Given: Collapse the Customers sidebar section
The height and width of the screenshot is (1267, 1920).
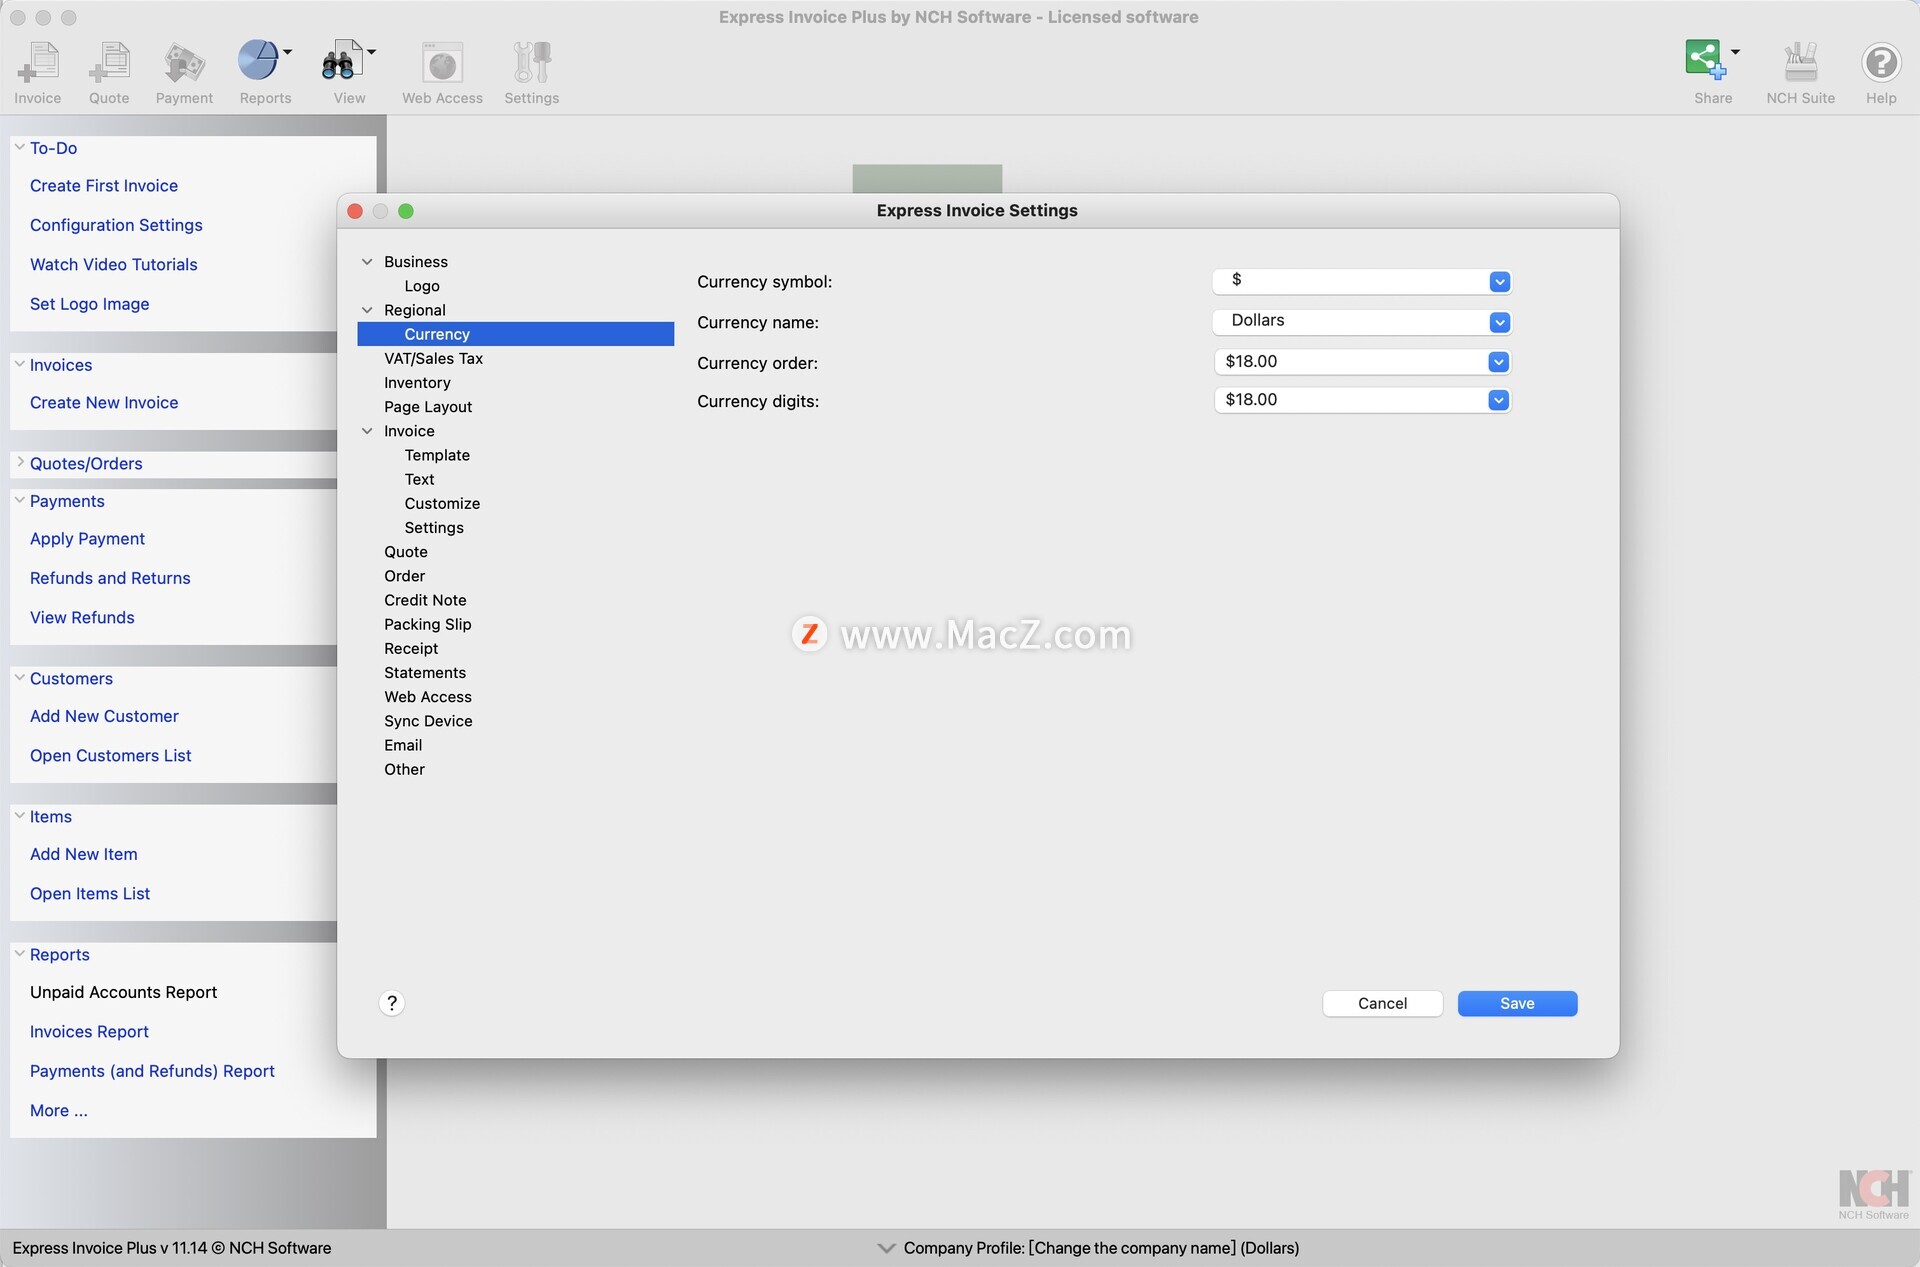Looking at the screenshot, I should point(19,677).
